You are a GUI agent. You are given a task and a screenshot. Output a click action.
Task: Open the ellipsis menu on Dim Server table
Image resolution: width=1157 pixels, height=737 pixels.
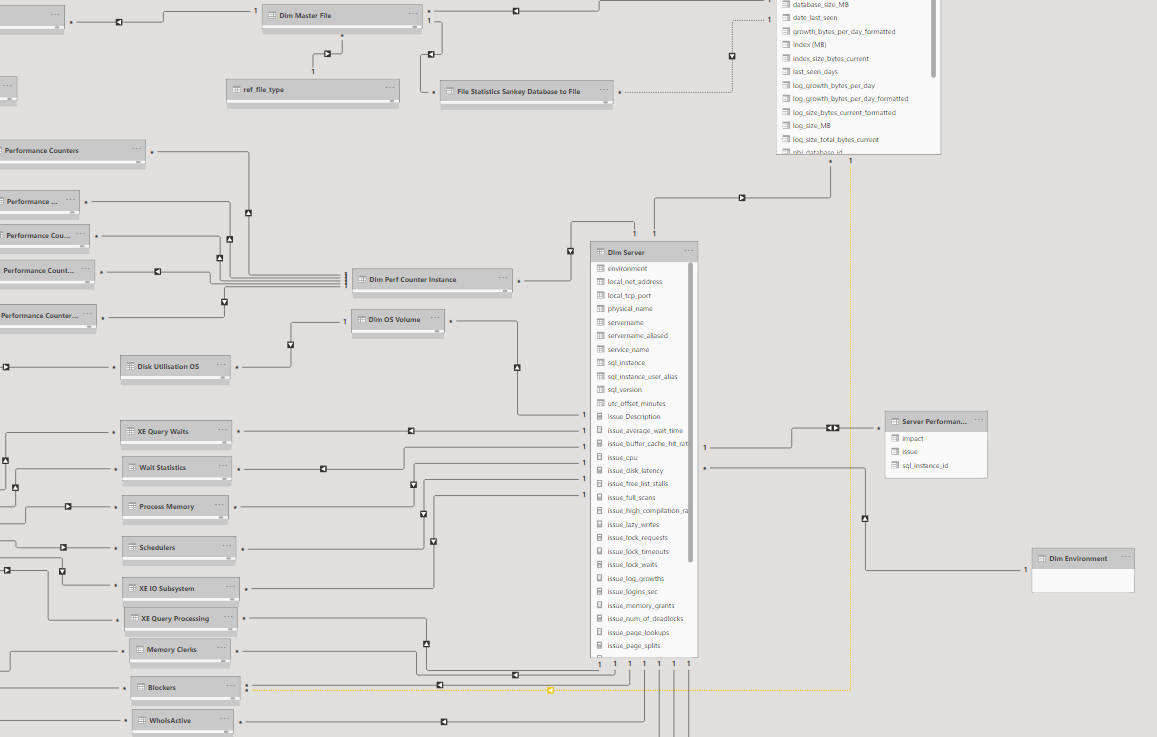tap(689, 251)
